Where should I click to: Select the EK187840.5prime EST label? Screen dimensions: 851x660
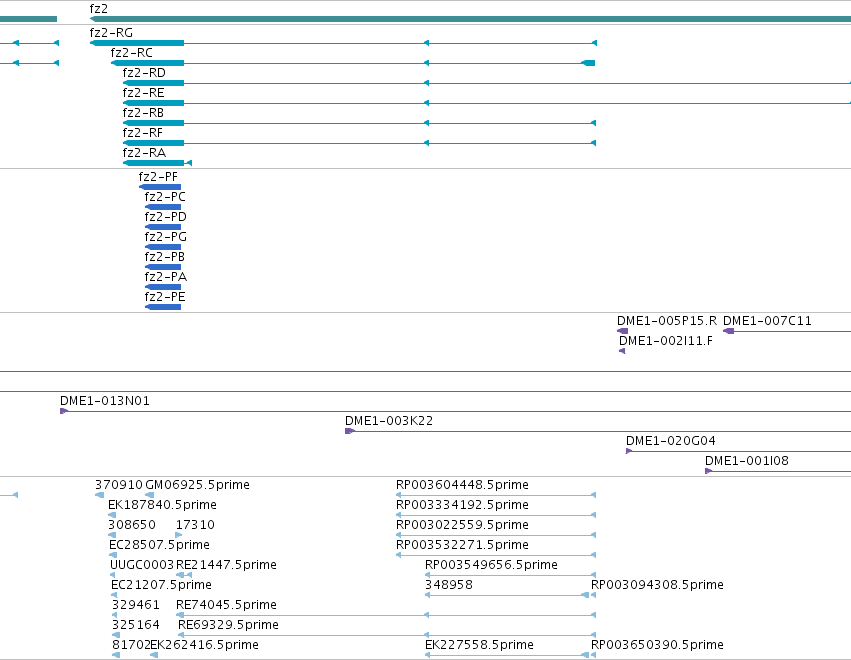pos(162,505)
